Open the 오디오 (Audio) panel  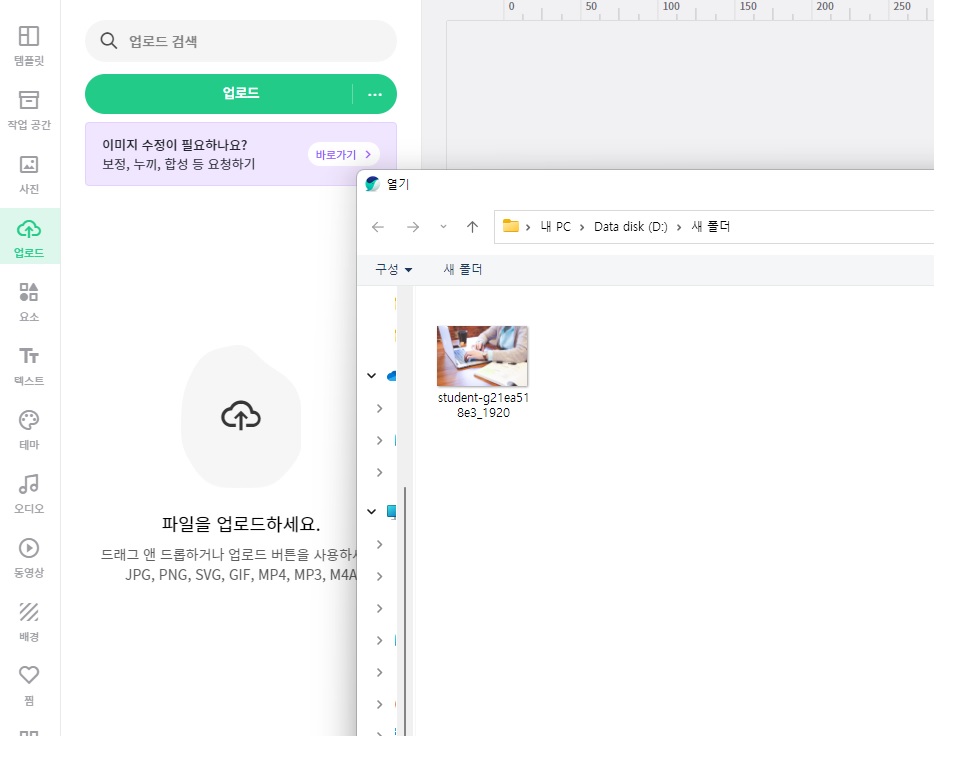click(x=29, y=492)
